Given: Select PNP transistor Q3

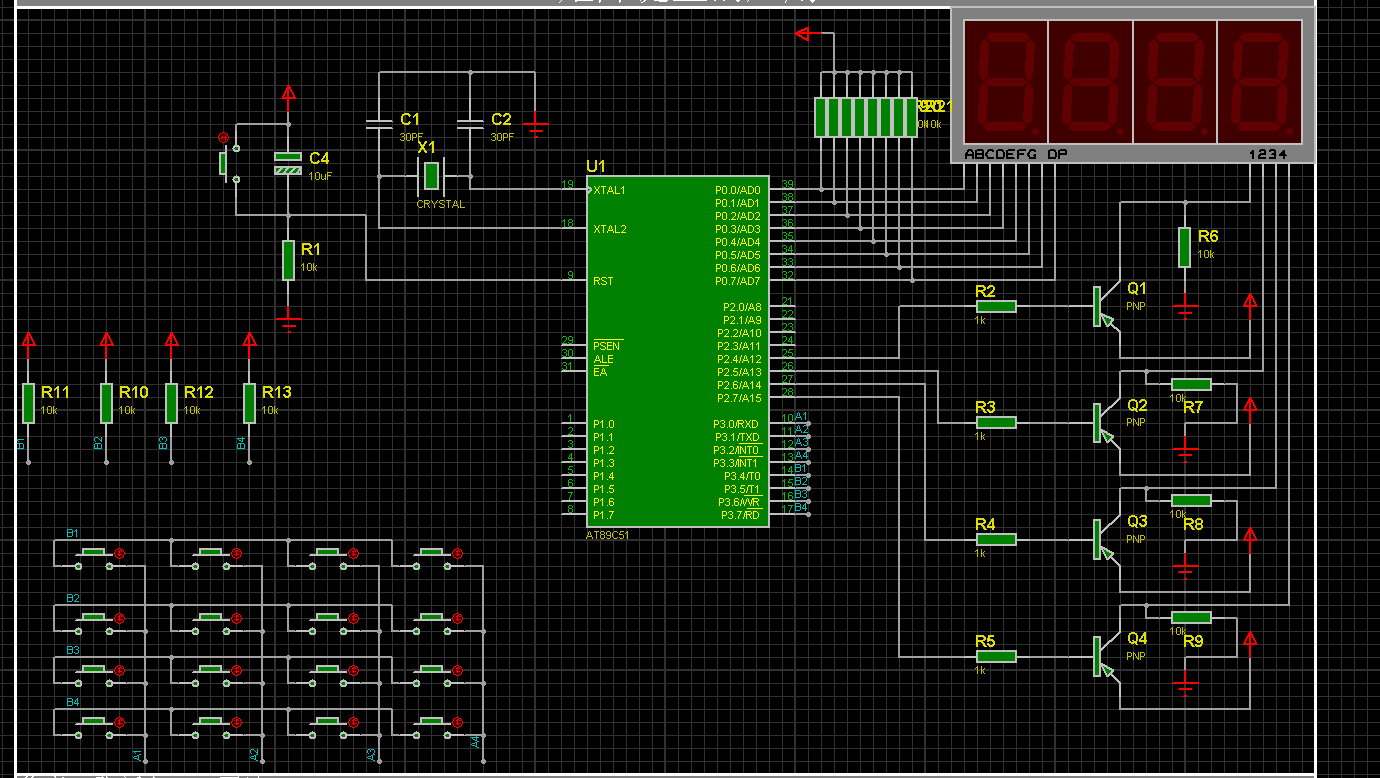Looking at the screenshot, I should click(x=1104, y=539).
